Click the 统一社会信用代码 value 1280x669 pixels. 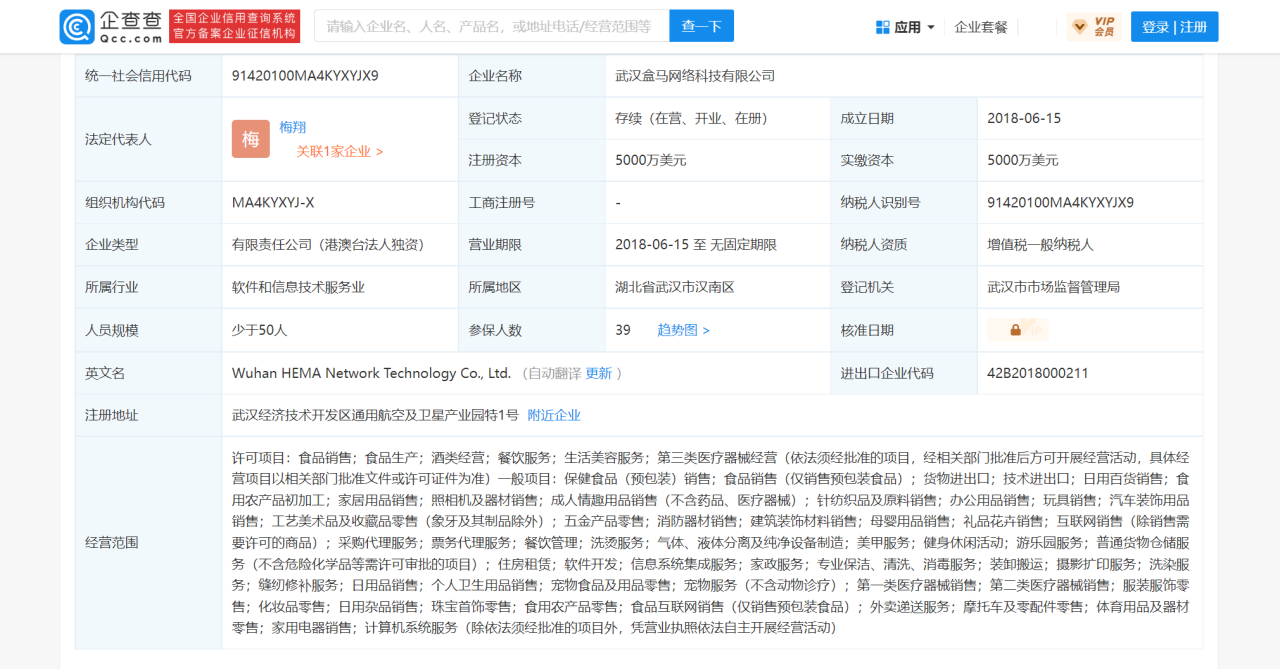(305, 76)
